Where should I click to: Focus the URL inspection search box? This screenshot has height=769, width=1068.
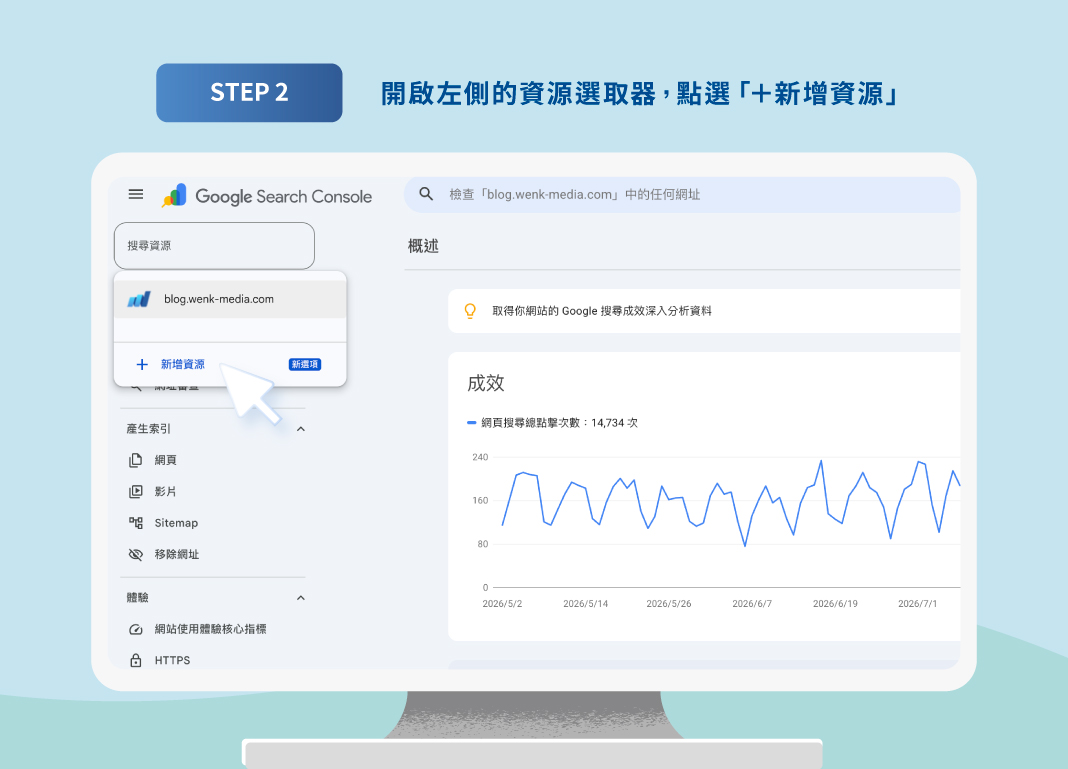[682, 195]
